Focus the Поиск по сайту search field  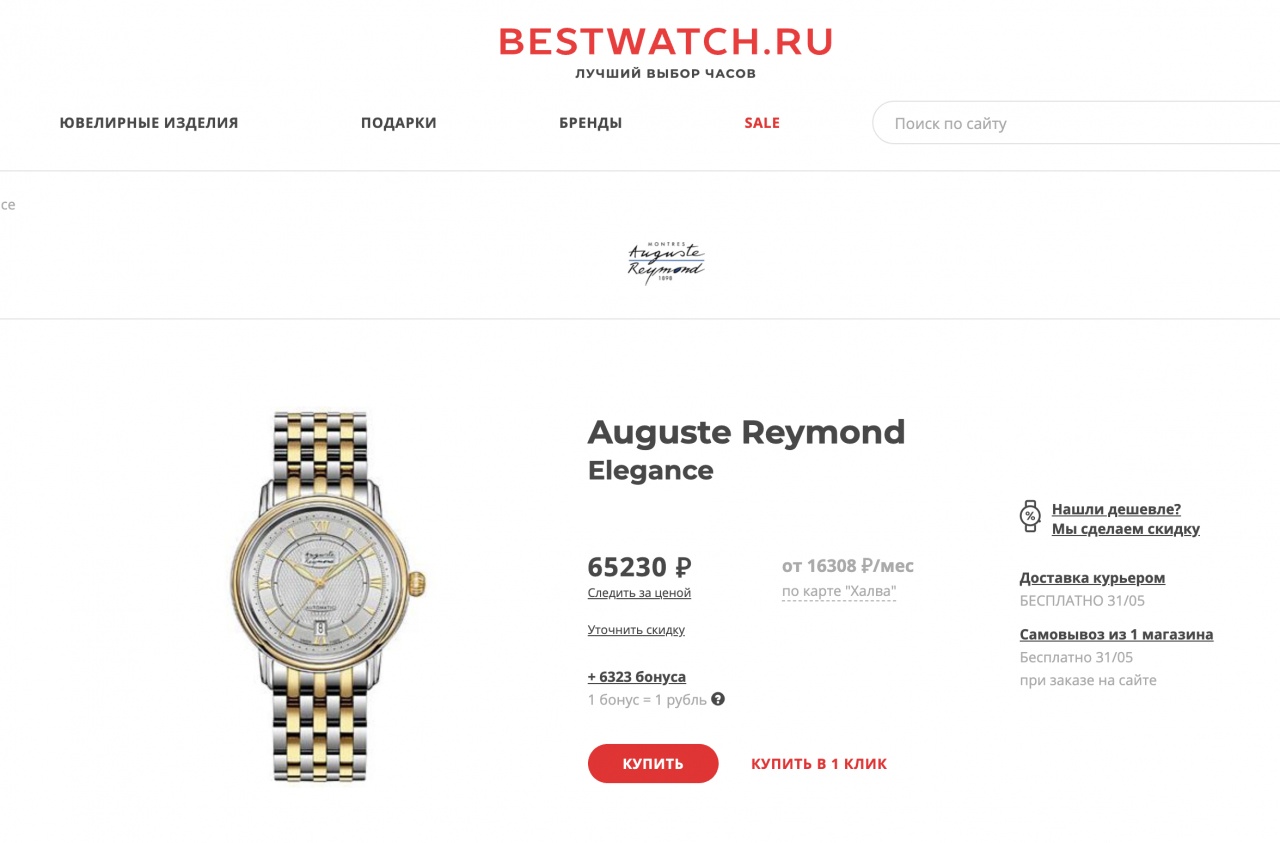pos(1076,123)
